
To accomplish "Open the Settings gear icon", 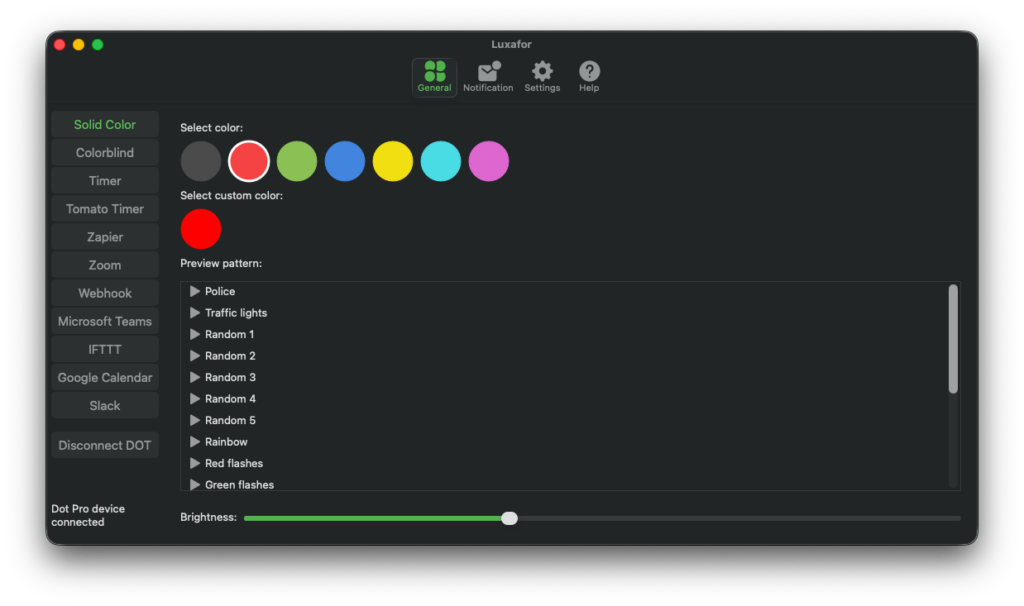I will coord(542,72).
